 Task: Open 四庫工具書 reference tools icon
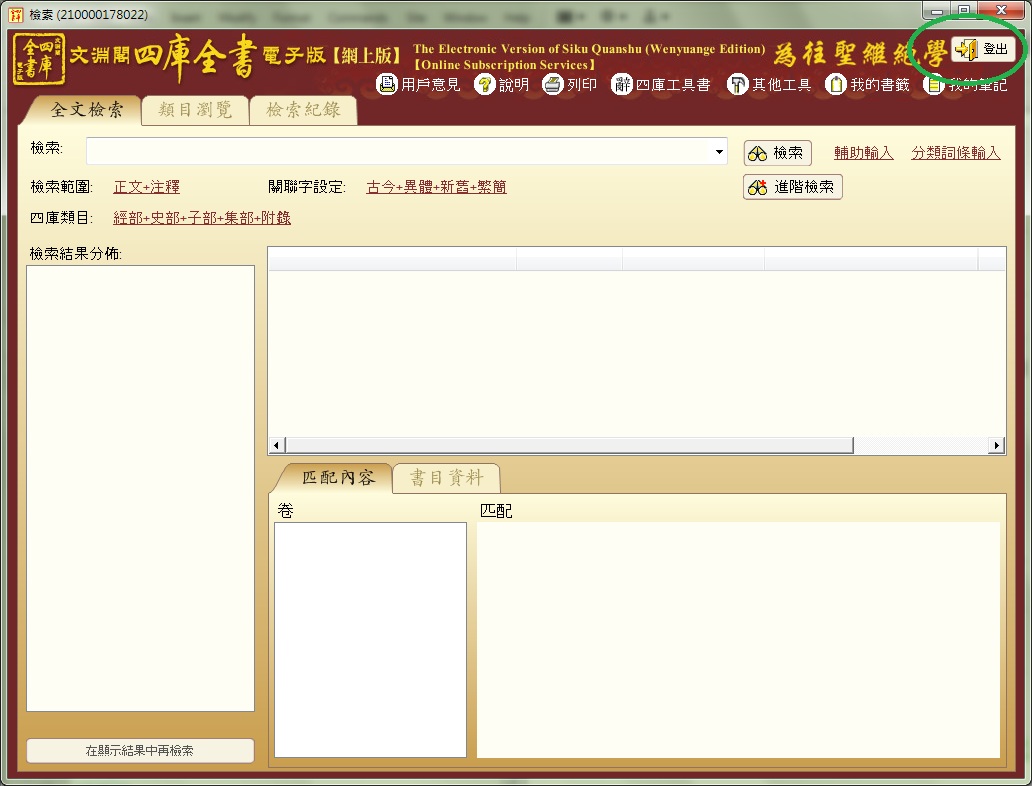[622, 85]
